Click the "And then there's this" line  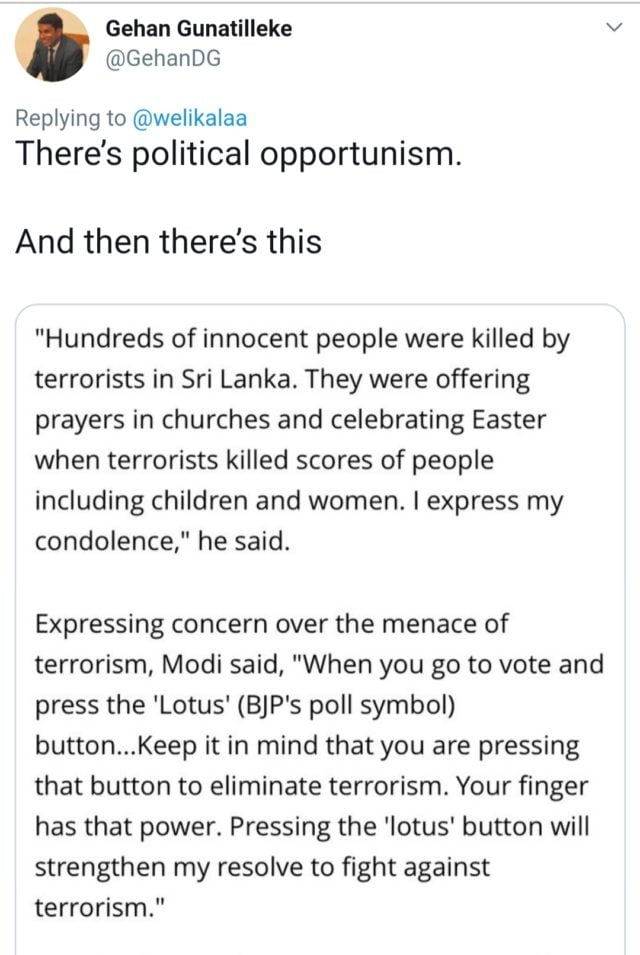click(168, 241)
